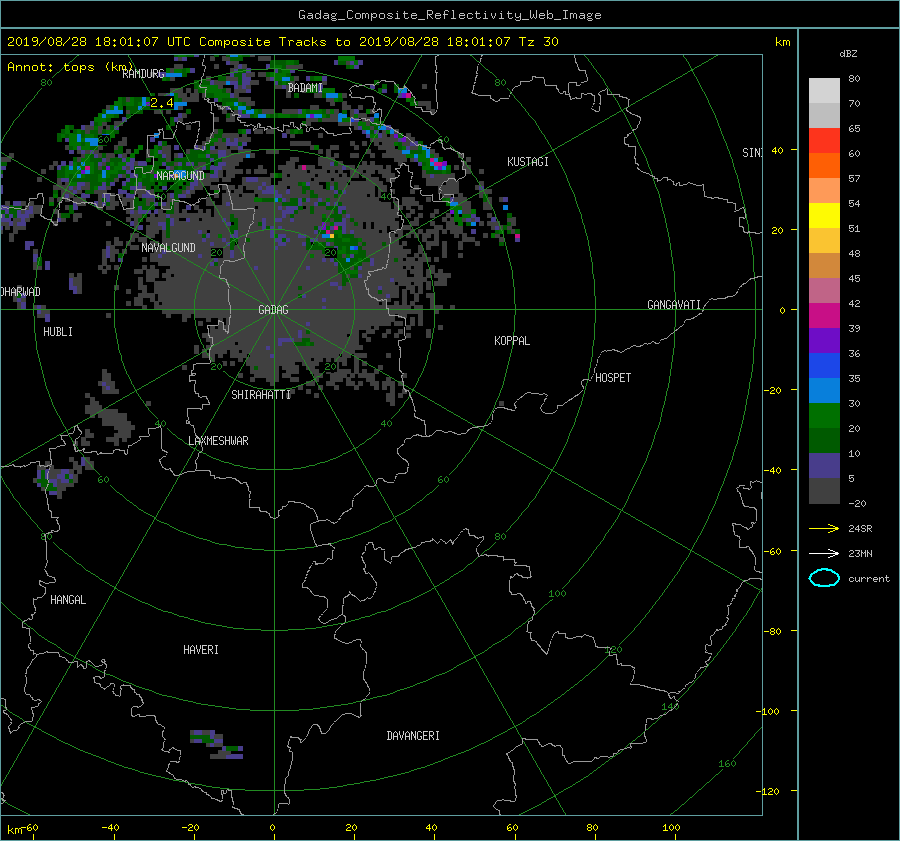The height and width of the screenshot is (841, 900).
Task: Click the DHARWAD city label
Action: click(21, 292)
